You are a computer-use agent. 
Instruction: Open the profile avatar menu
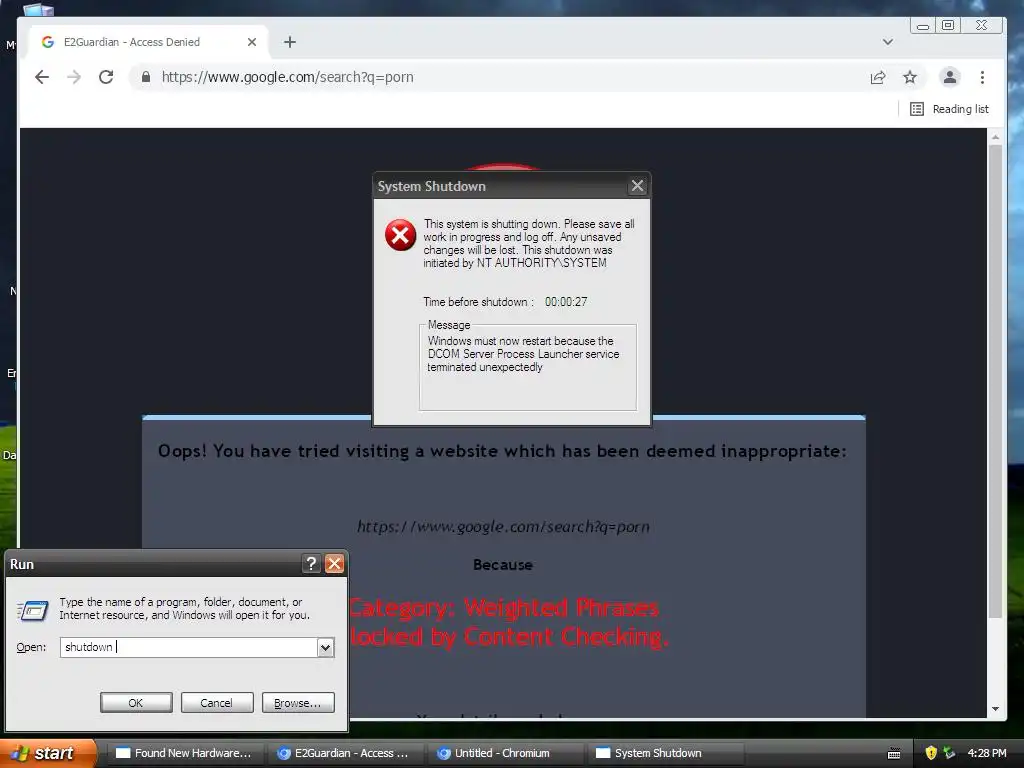(x=950, y=77)
